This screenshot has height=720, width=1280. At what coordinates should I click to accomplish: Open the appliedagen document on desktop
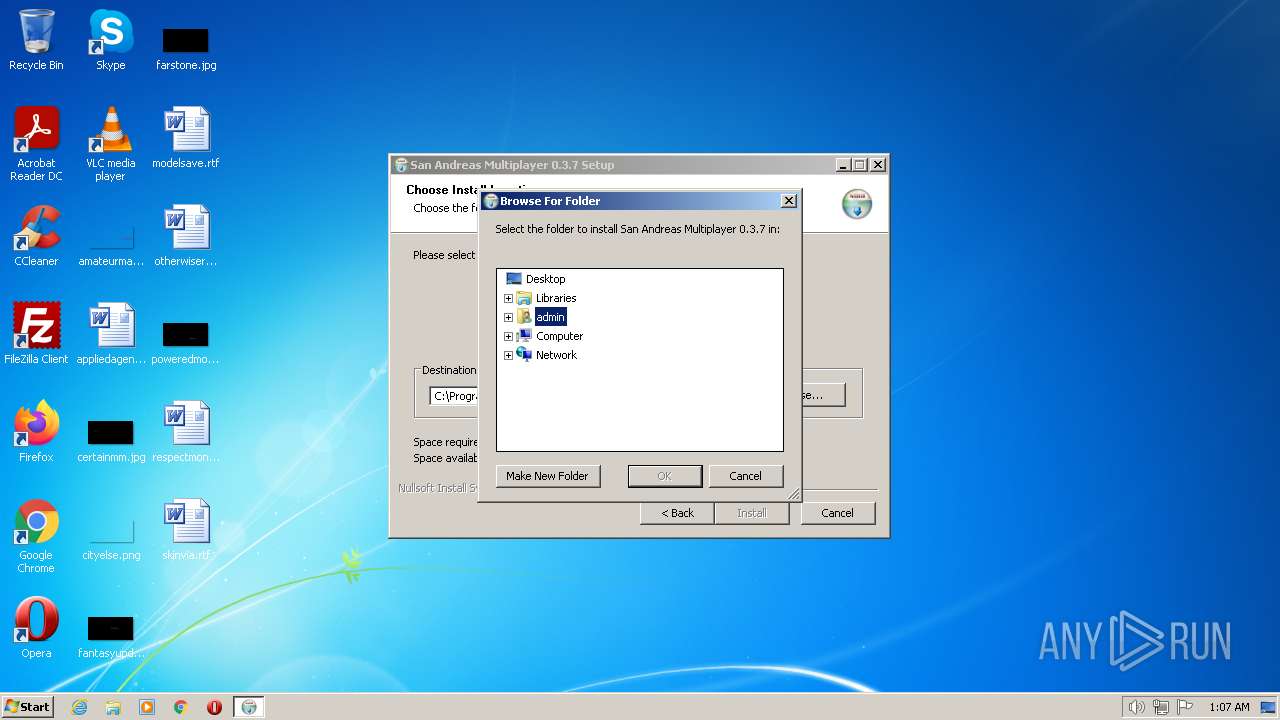pos(111,334)
